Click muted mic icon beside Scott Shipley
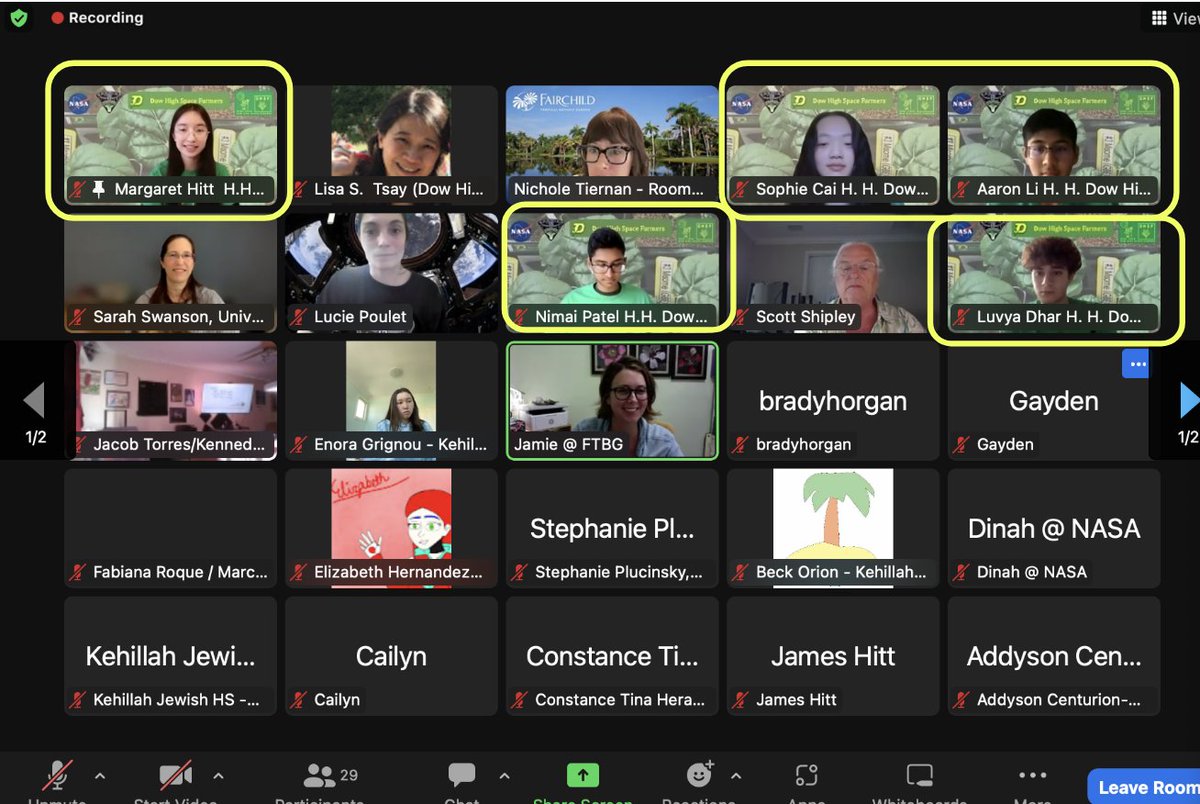Screen dimensions: 1200x804 742,316
